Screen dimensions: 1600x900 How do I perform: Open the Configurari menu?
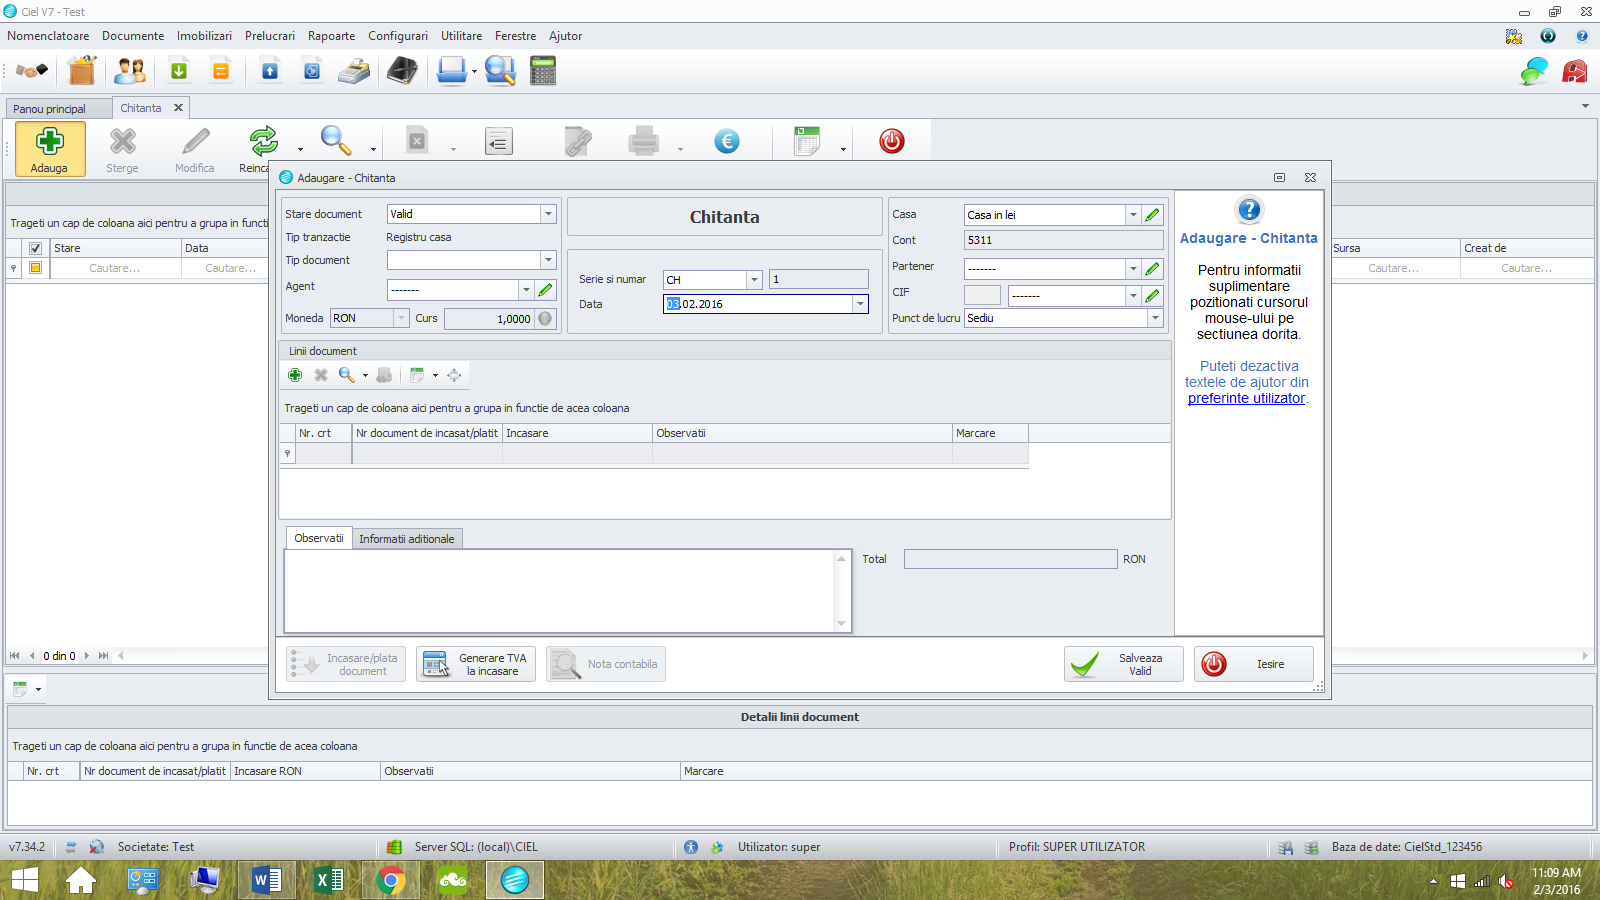pos(398,36)
